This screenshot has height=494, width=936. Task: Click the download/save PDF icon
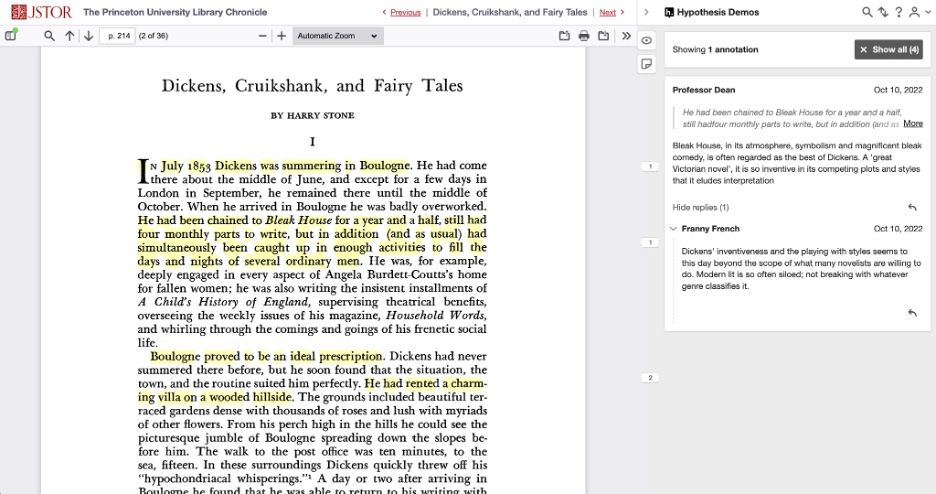pyautogui.click(x=604, y=36)
